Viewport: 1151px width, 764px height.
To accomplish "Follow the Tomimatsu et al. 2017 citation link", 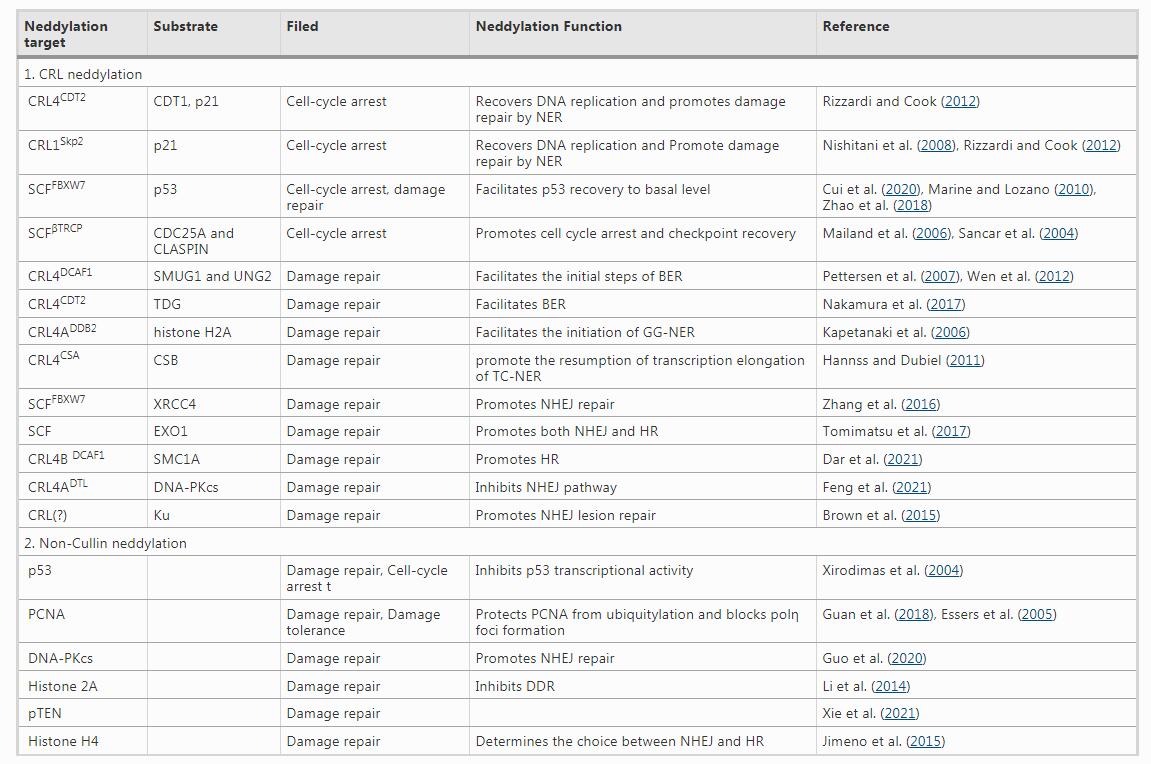I will pyautogui.click(x=950, y=431).
